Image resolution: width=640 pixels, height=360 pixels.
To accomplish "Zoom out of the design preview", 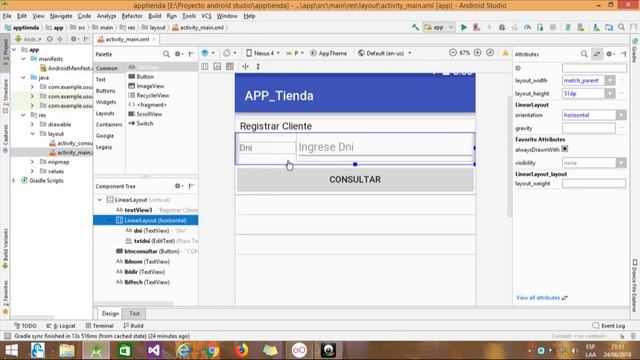I will 453,53.
